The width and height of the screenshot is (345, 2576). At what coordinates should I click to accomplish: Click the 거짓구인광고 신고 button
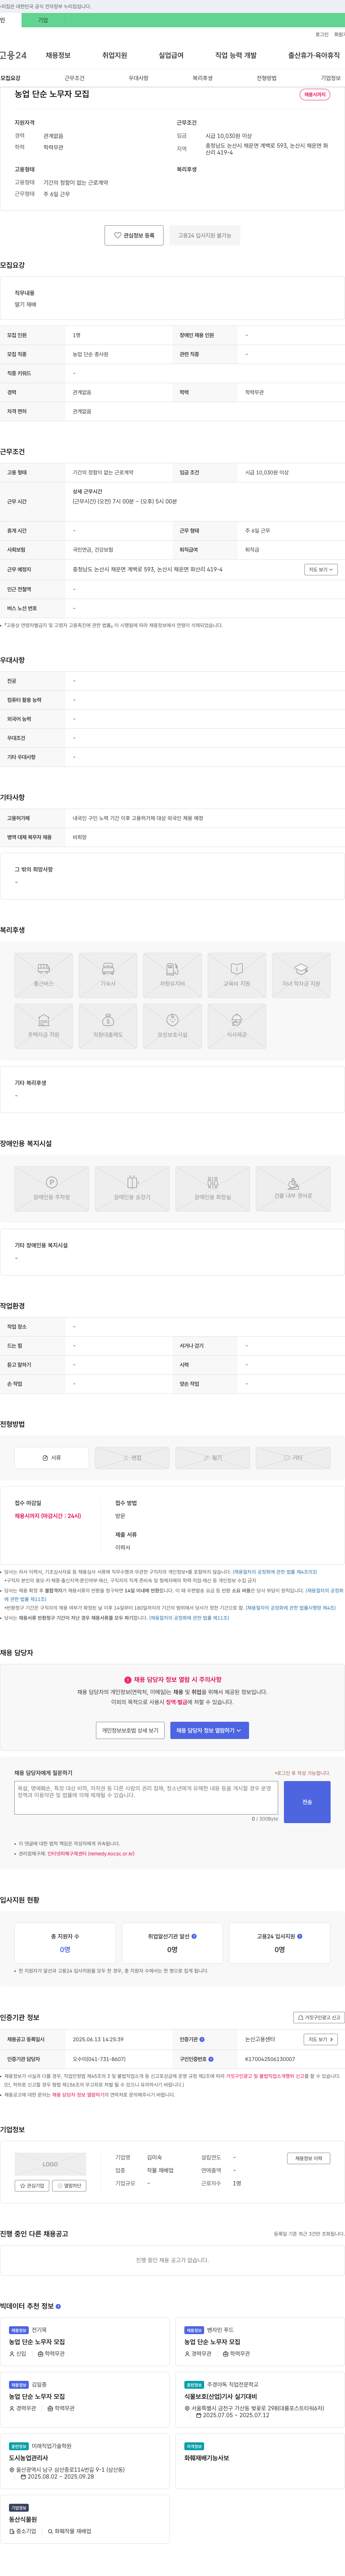[x=319, y=2018]
